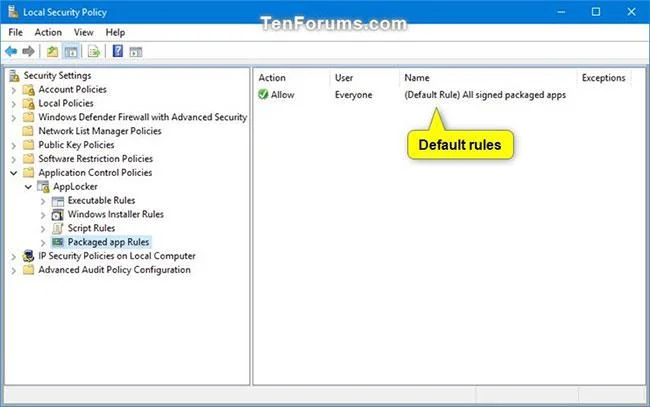Select 'Packaged app Rules' tree label
The image size is (650, 407).
point(108,242)
